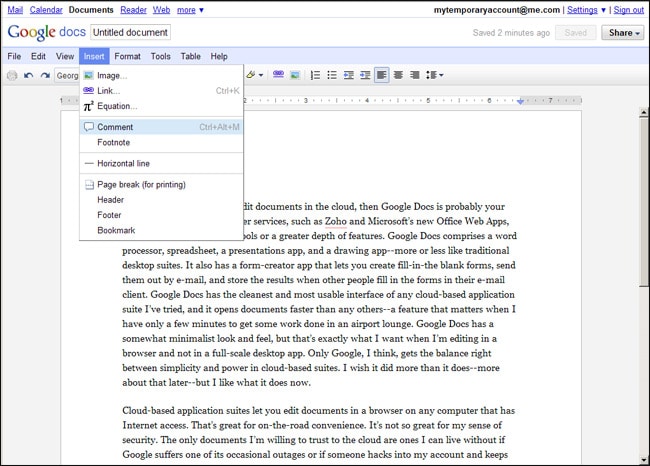650x466 pixels.
Task: Toggle right alignment
Action: (415, 75)
